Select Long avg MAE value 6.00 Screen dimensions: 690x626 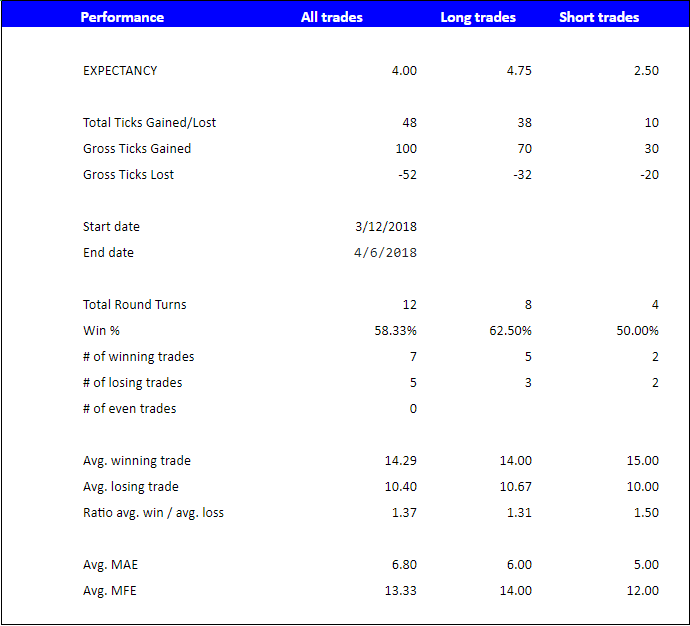click(519, 564)
